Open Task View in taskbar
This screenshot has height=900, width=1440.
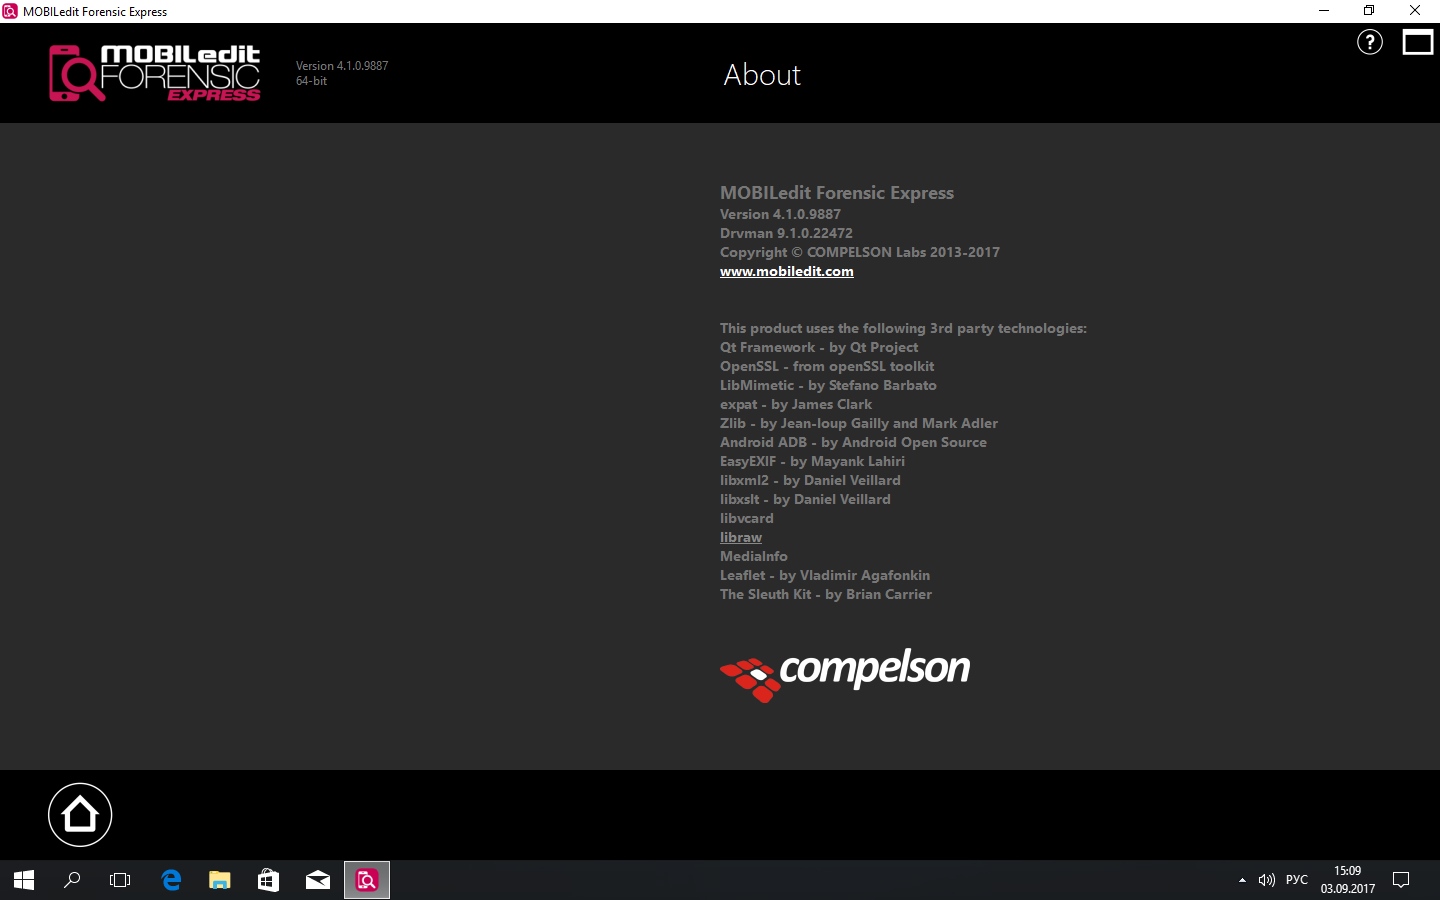(x=120, y=880)
